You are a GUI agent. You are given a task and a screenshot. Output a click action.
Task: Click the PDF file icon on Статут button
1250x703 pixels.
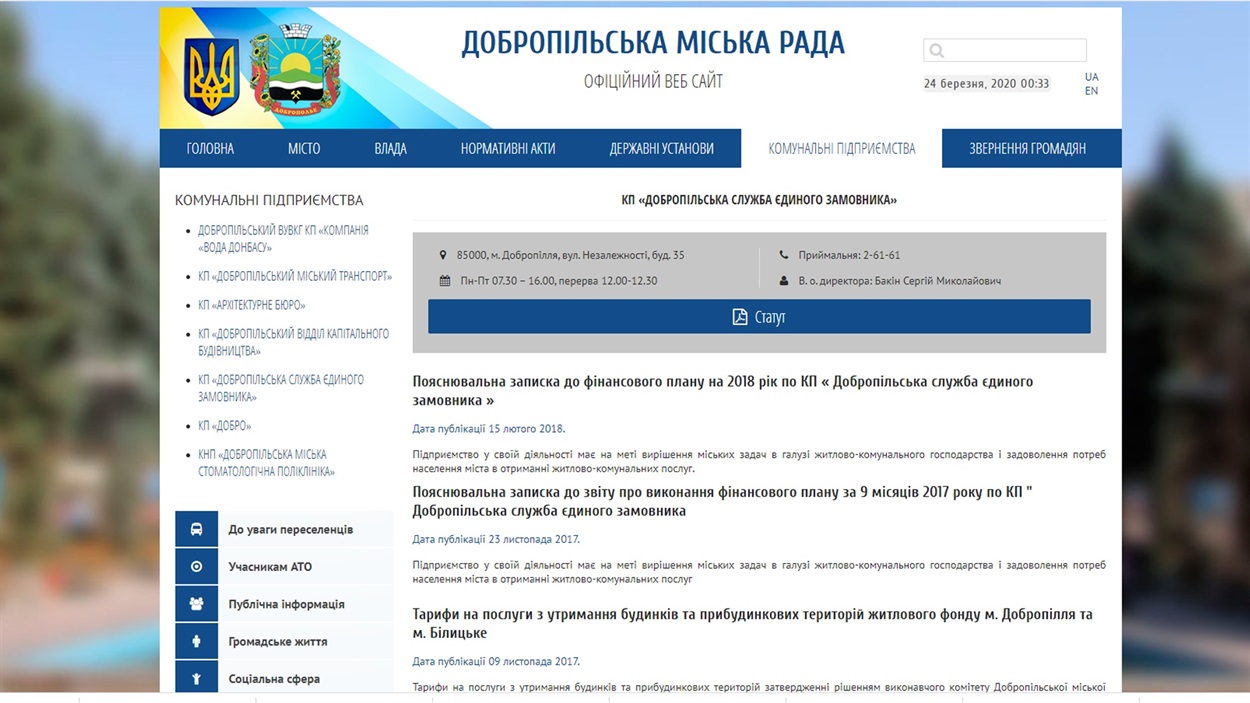point(740,317)
